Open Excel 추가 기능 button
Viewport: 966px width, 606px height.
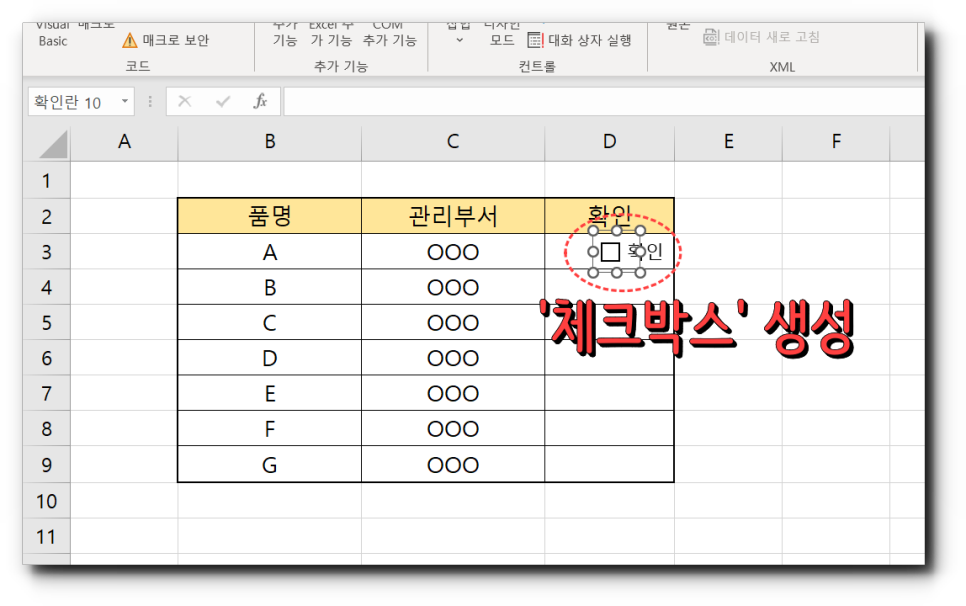331,34
